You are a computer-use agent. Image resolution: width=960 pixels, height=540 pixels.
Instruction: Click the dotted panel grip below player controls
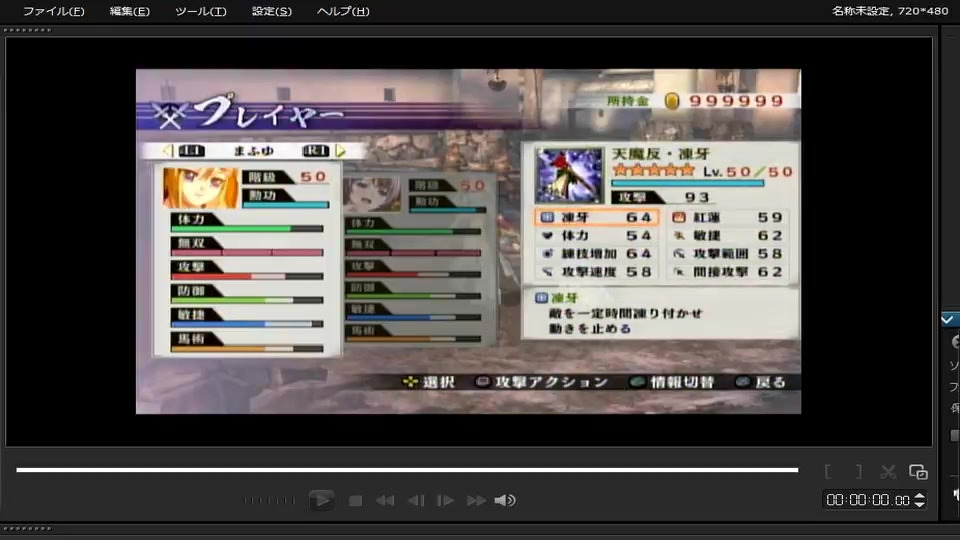coord(28,528)
